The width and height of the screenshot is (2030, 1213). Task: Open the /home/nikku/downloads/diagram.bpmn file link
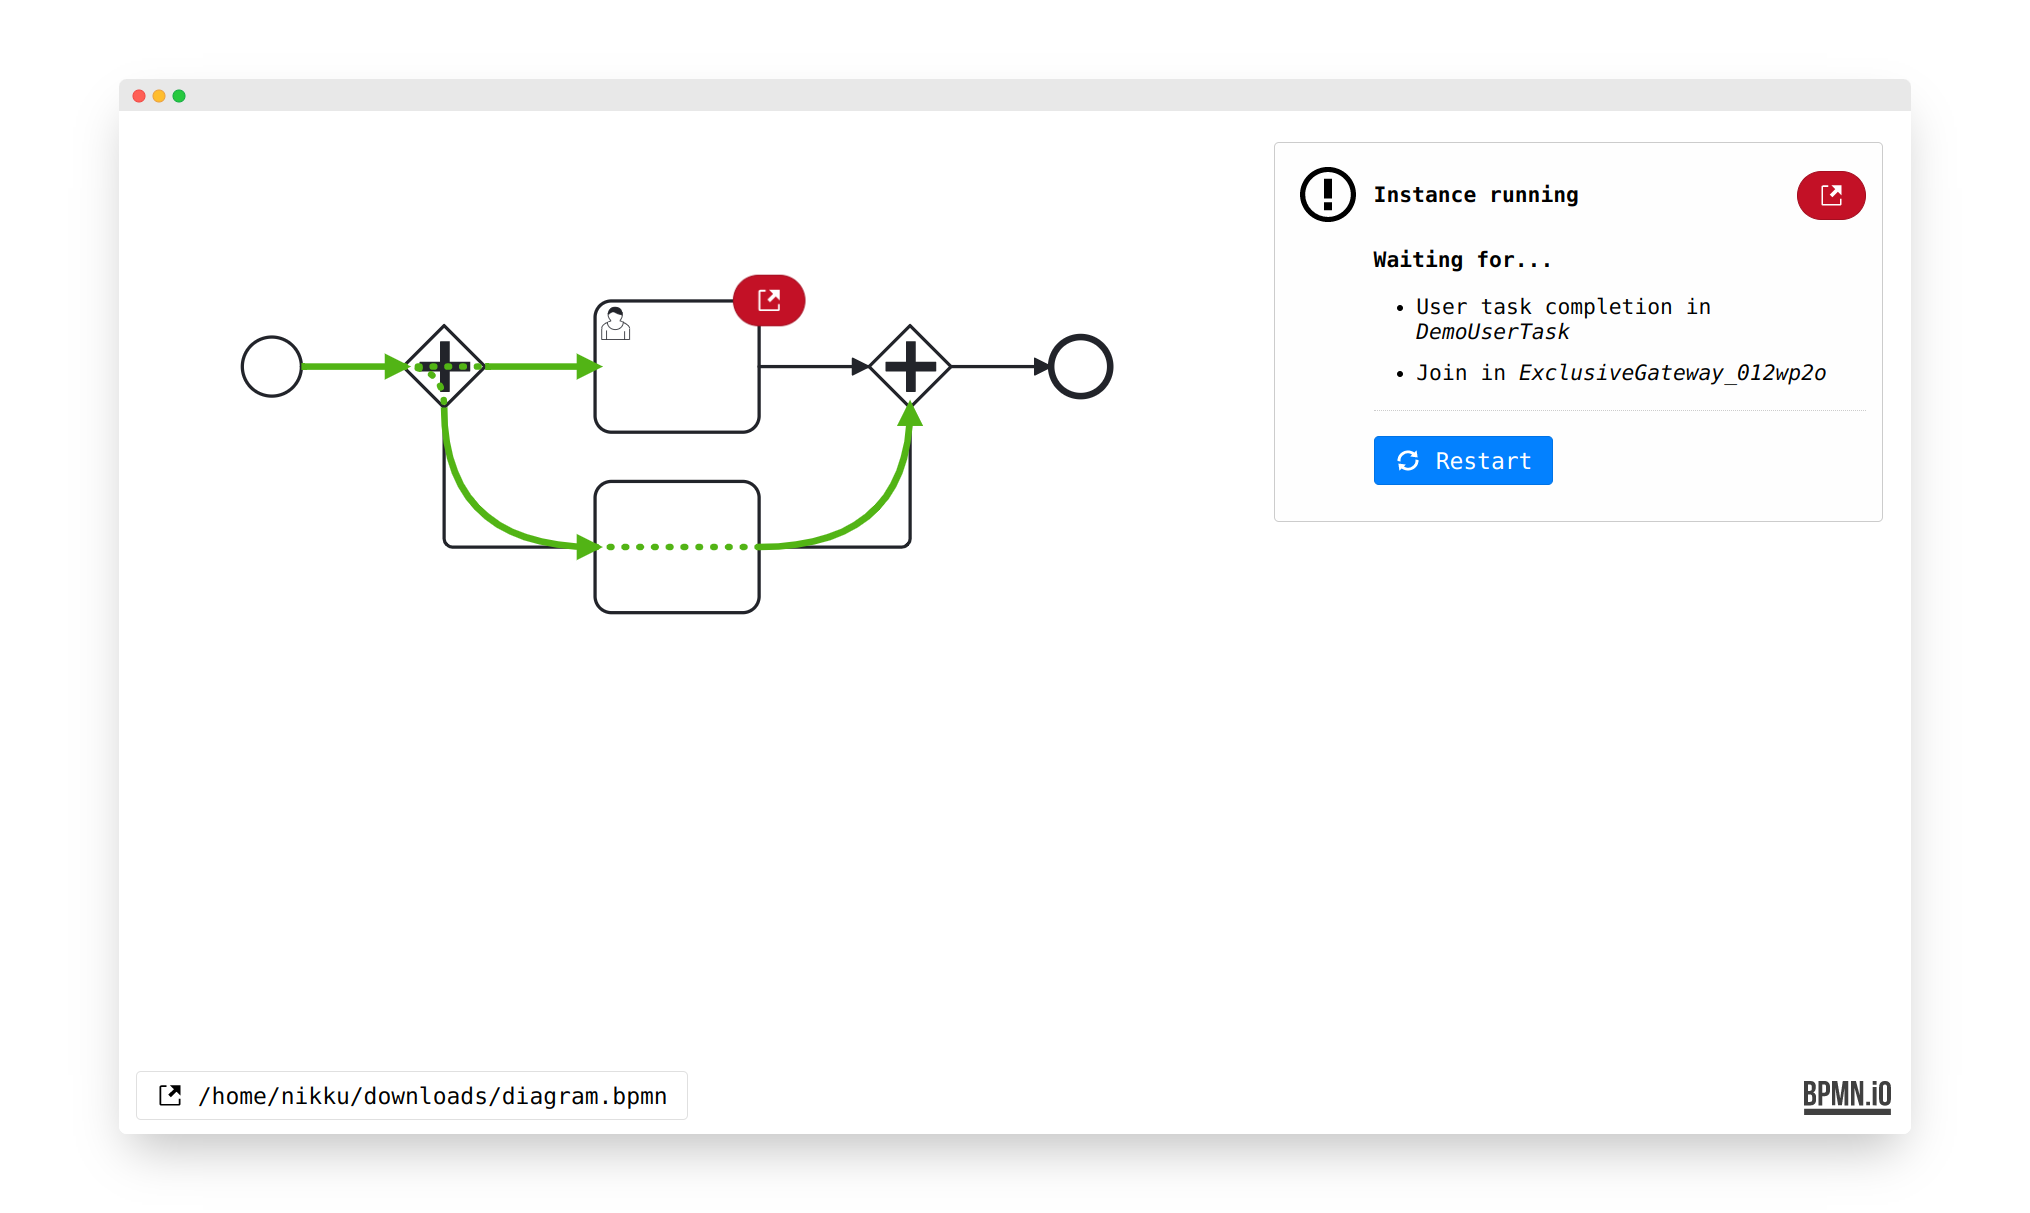(x=432, y=1096)
